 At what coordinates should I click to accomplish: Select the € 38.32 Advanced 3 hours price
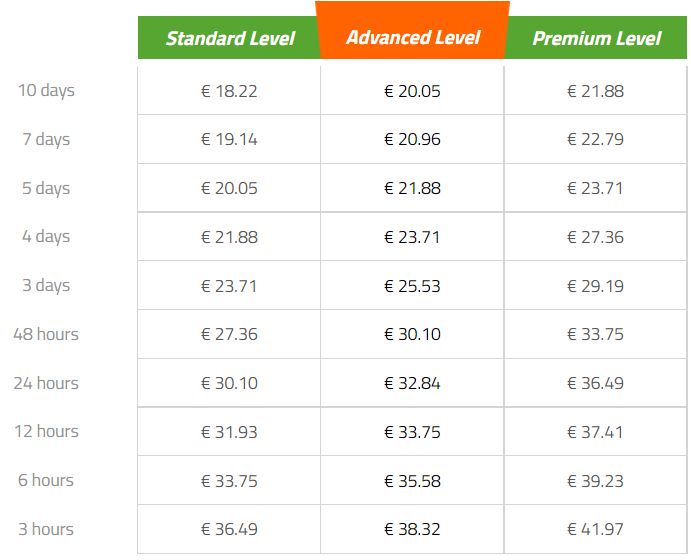coord(412,529)
